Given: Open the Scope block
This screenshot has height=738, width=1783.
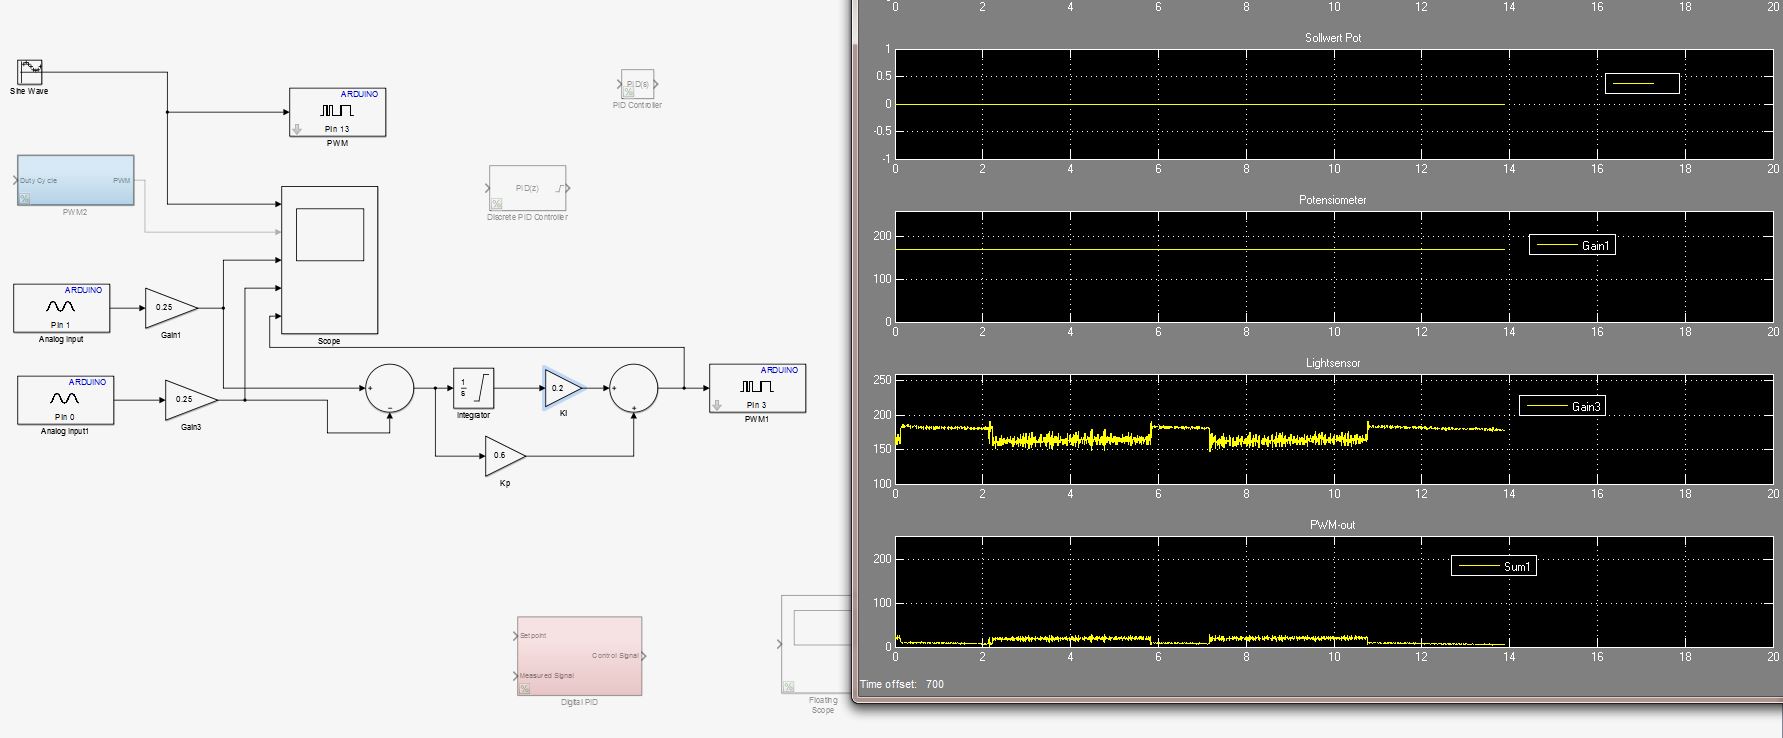Looking at the screenshot, I should pyautogui.click(x=329, y=260).
